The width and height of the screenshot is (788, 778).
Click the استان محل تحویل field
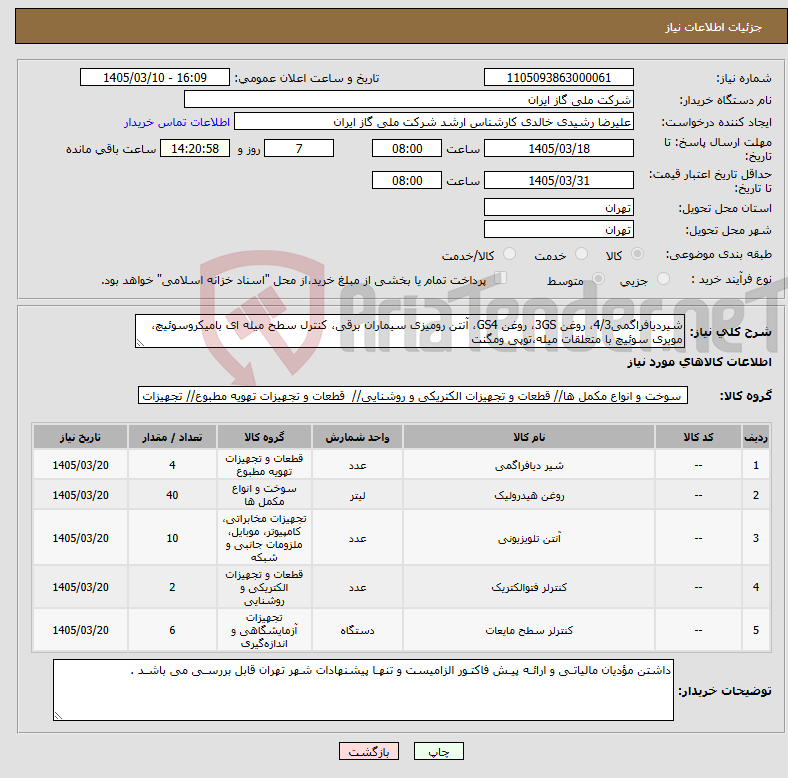click(558, 208)
